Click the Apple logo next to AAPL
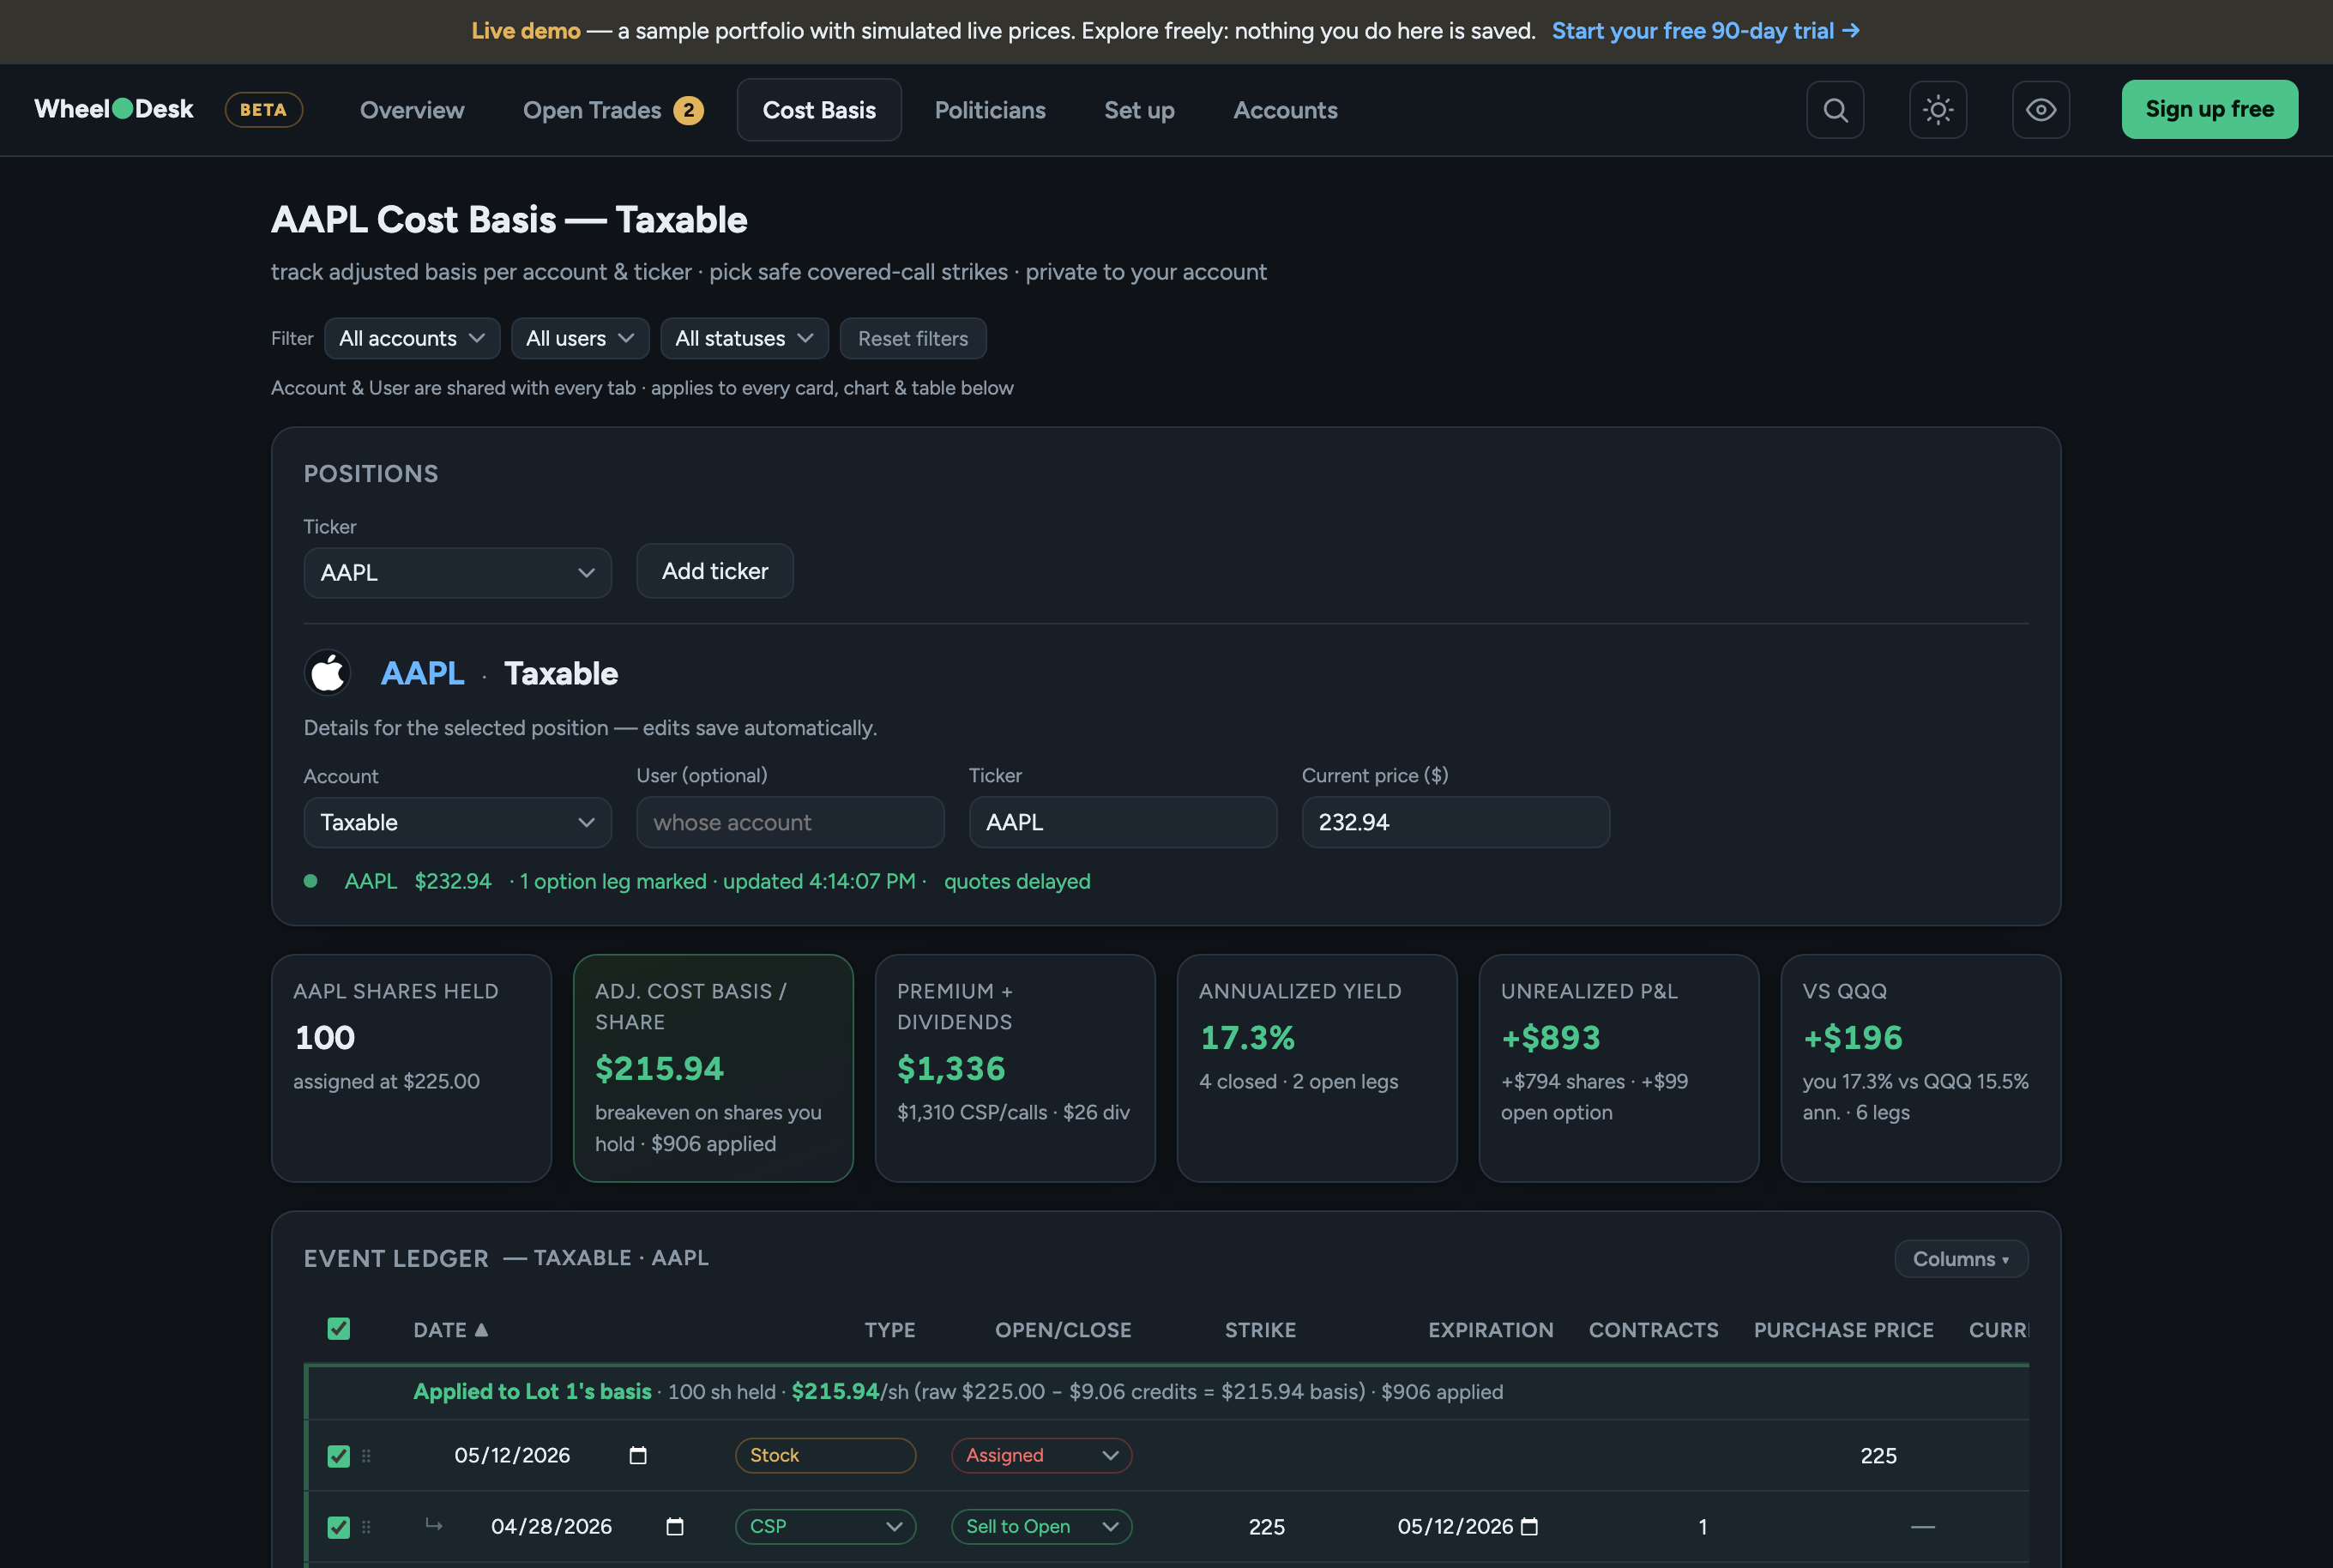The image size is (2333, 1568). pyautogui.click(x=328, y=673)
